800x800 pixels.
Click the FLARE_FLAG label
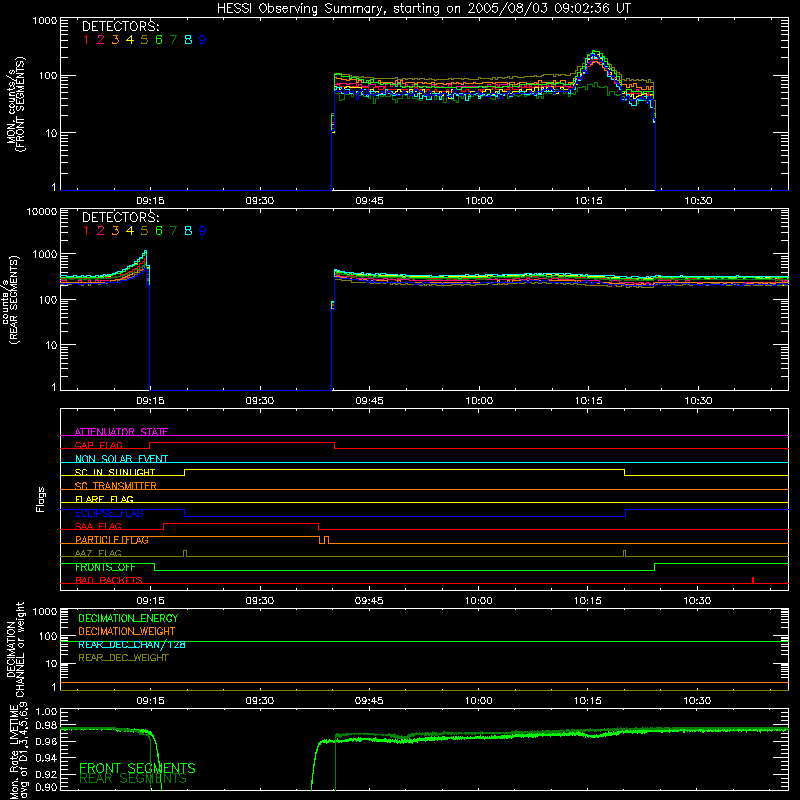click(x=104, y=499)
